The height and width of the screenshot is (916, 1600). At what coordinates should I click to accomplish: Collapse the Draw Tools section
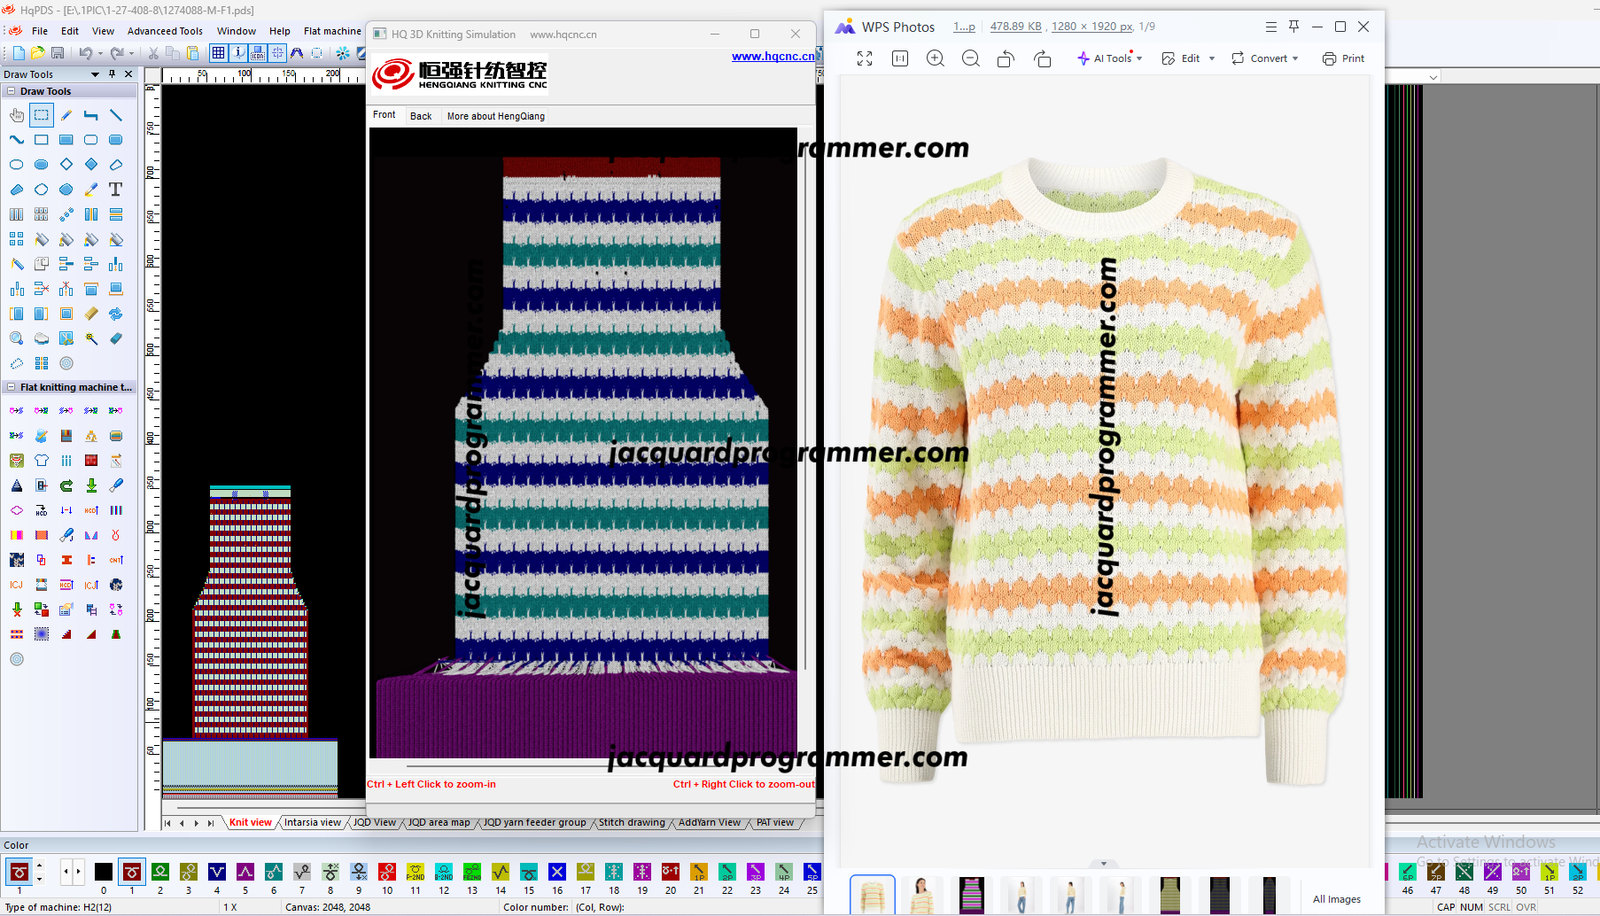[x=11, y=91]
